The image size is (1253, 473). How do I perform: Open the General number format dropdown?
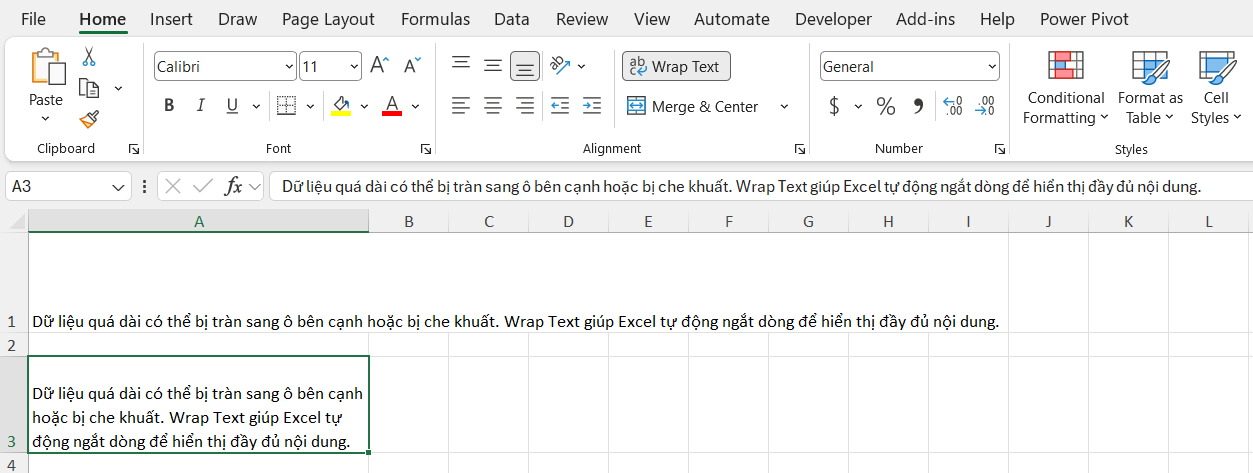tap(992, 67)
